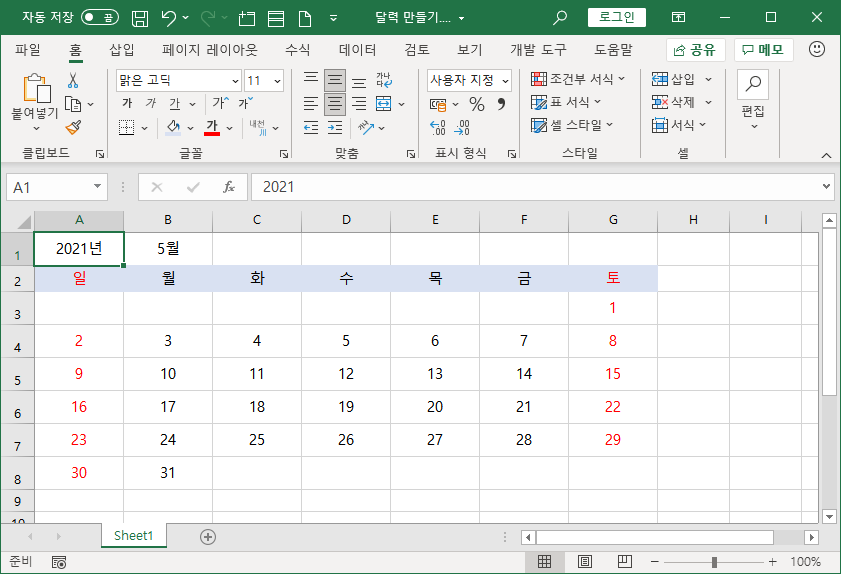Click the Wrap Text icon
Screen dimensions: 841x574
click(x=384, y=80)
